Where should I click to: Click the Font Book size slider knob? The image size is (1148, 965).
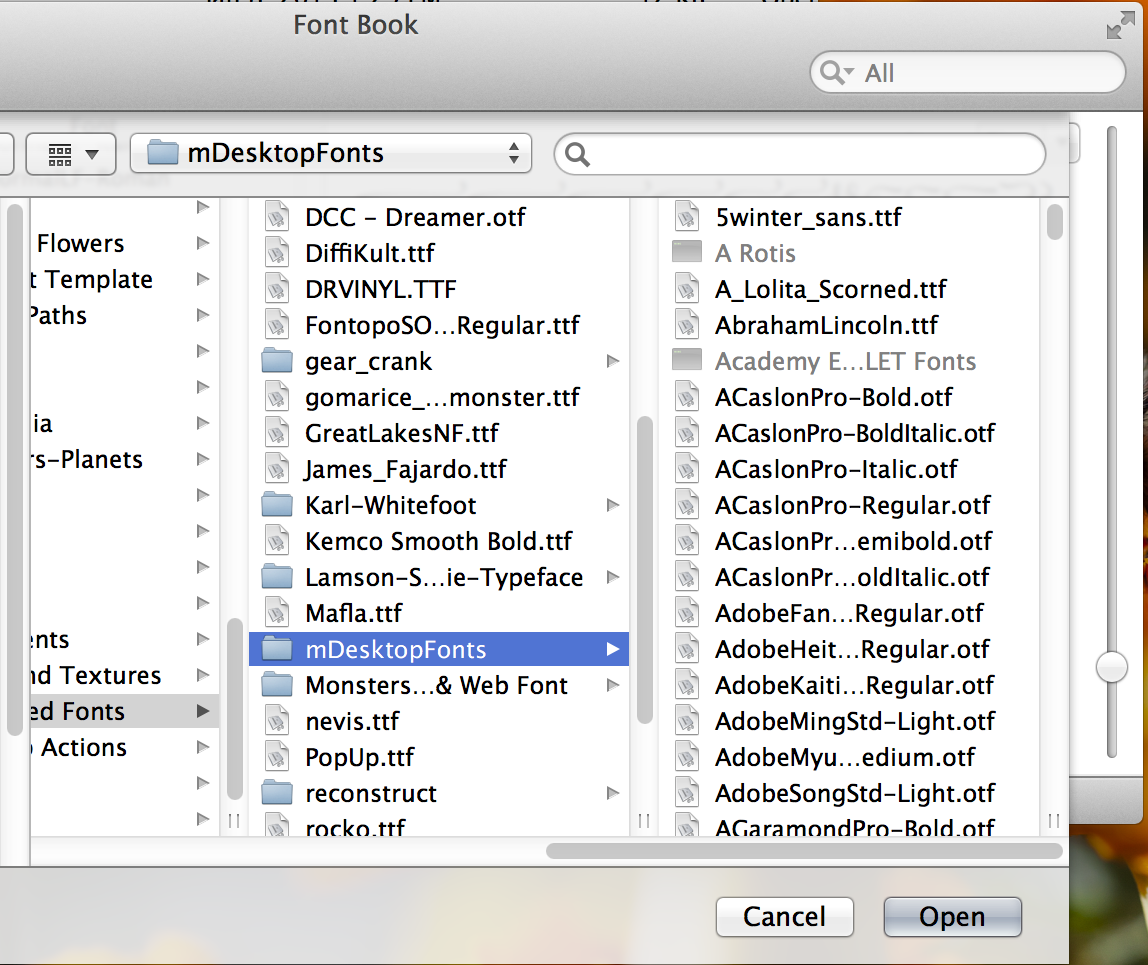(1111, 667)
